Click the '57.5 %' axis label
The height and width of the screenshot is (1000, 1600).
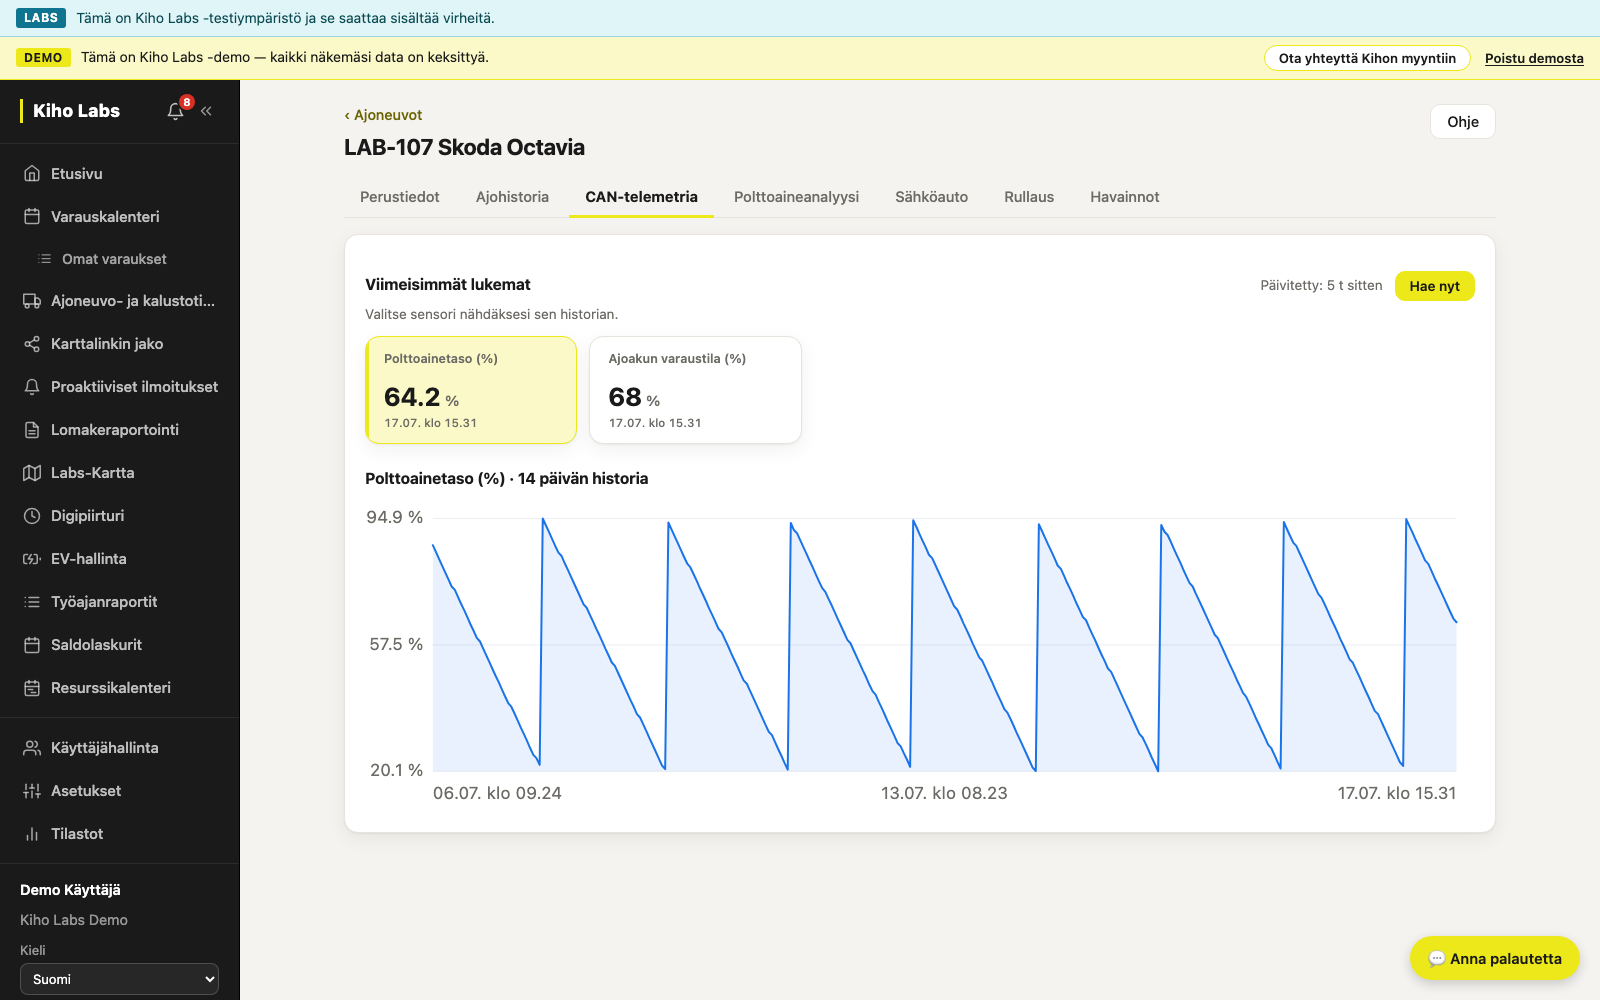point(396,644)
